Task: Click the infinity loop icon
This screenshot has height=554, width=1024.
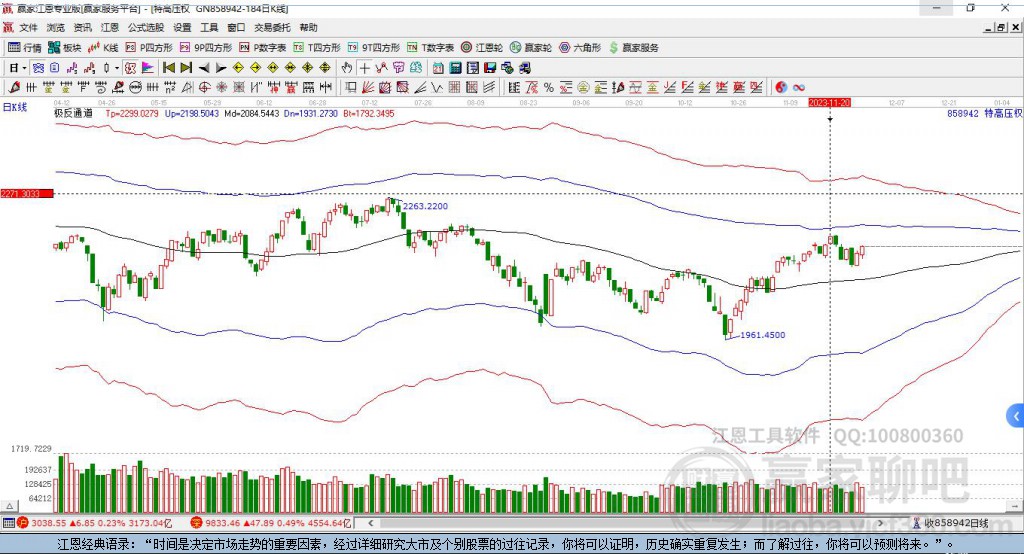Action: pos(799,88)
